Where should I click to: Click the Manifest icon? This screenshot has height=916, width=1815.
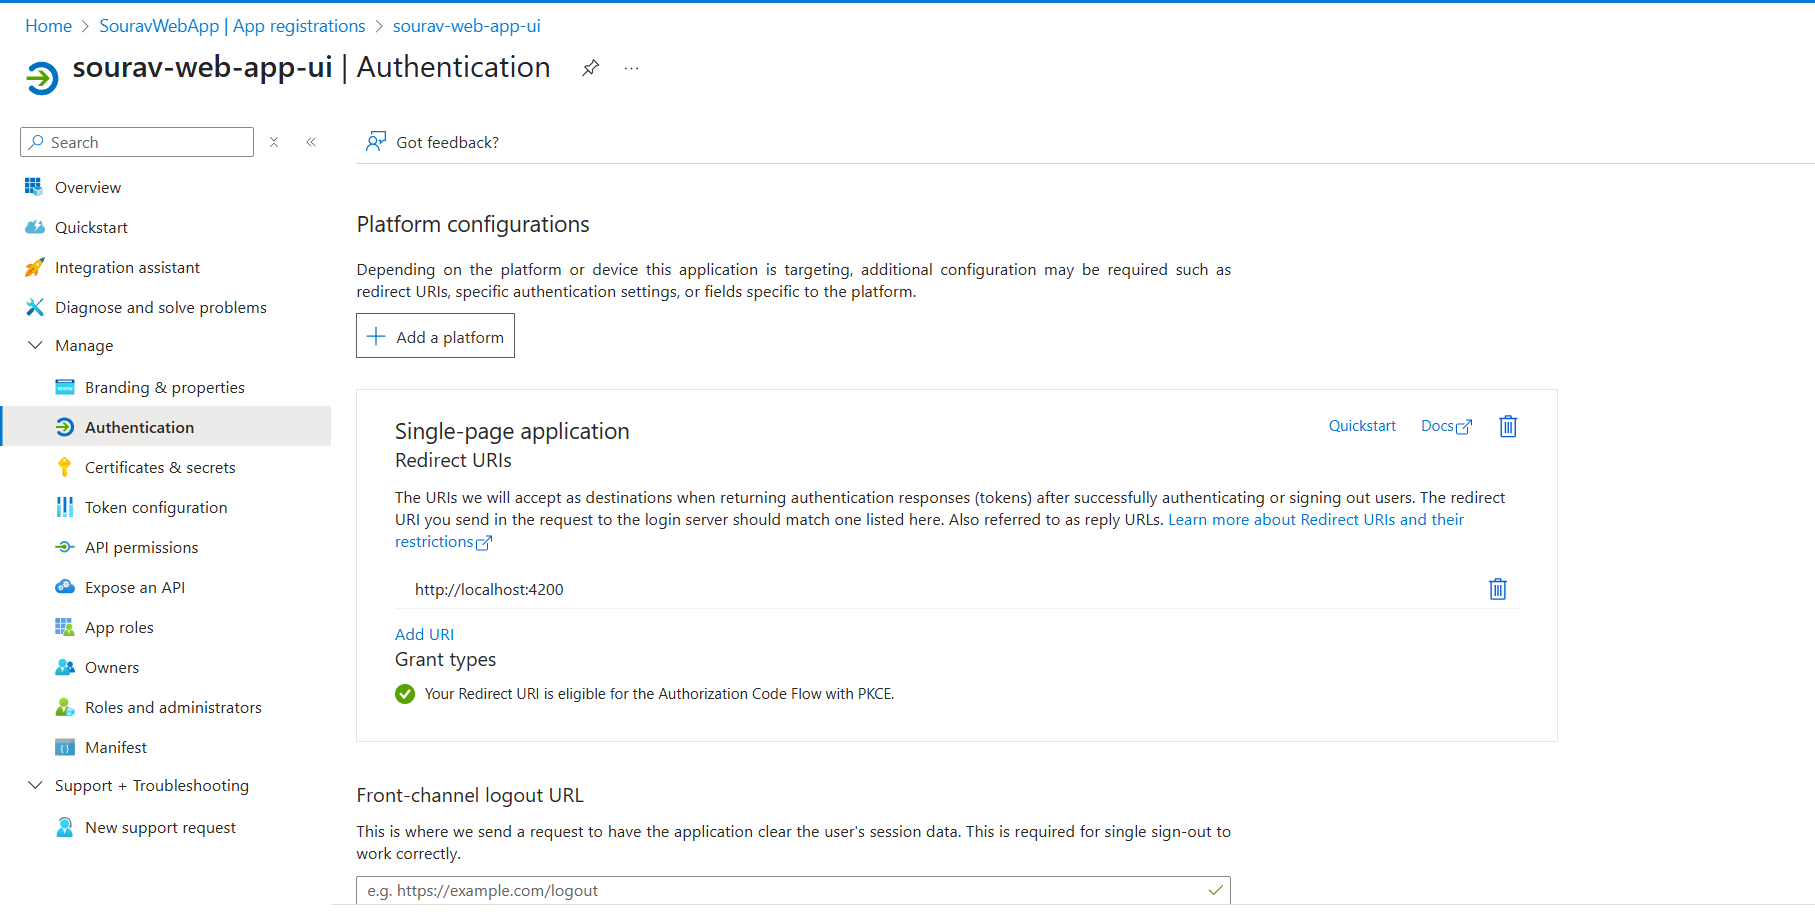click(65, 747)
